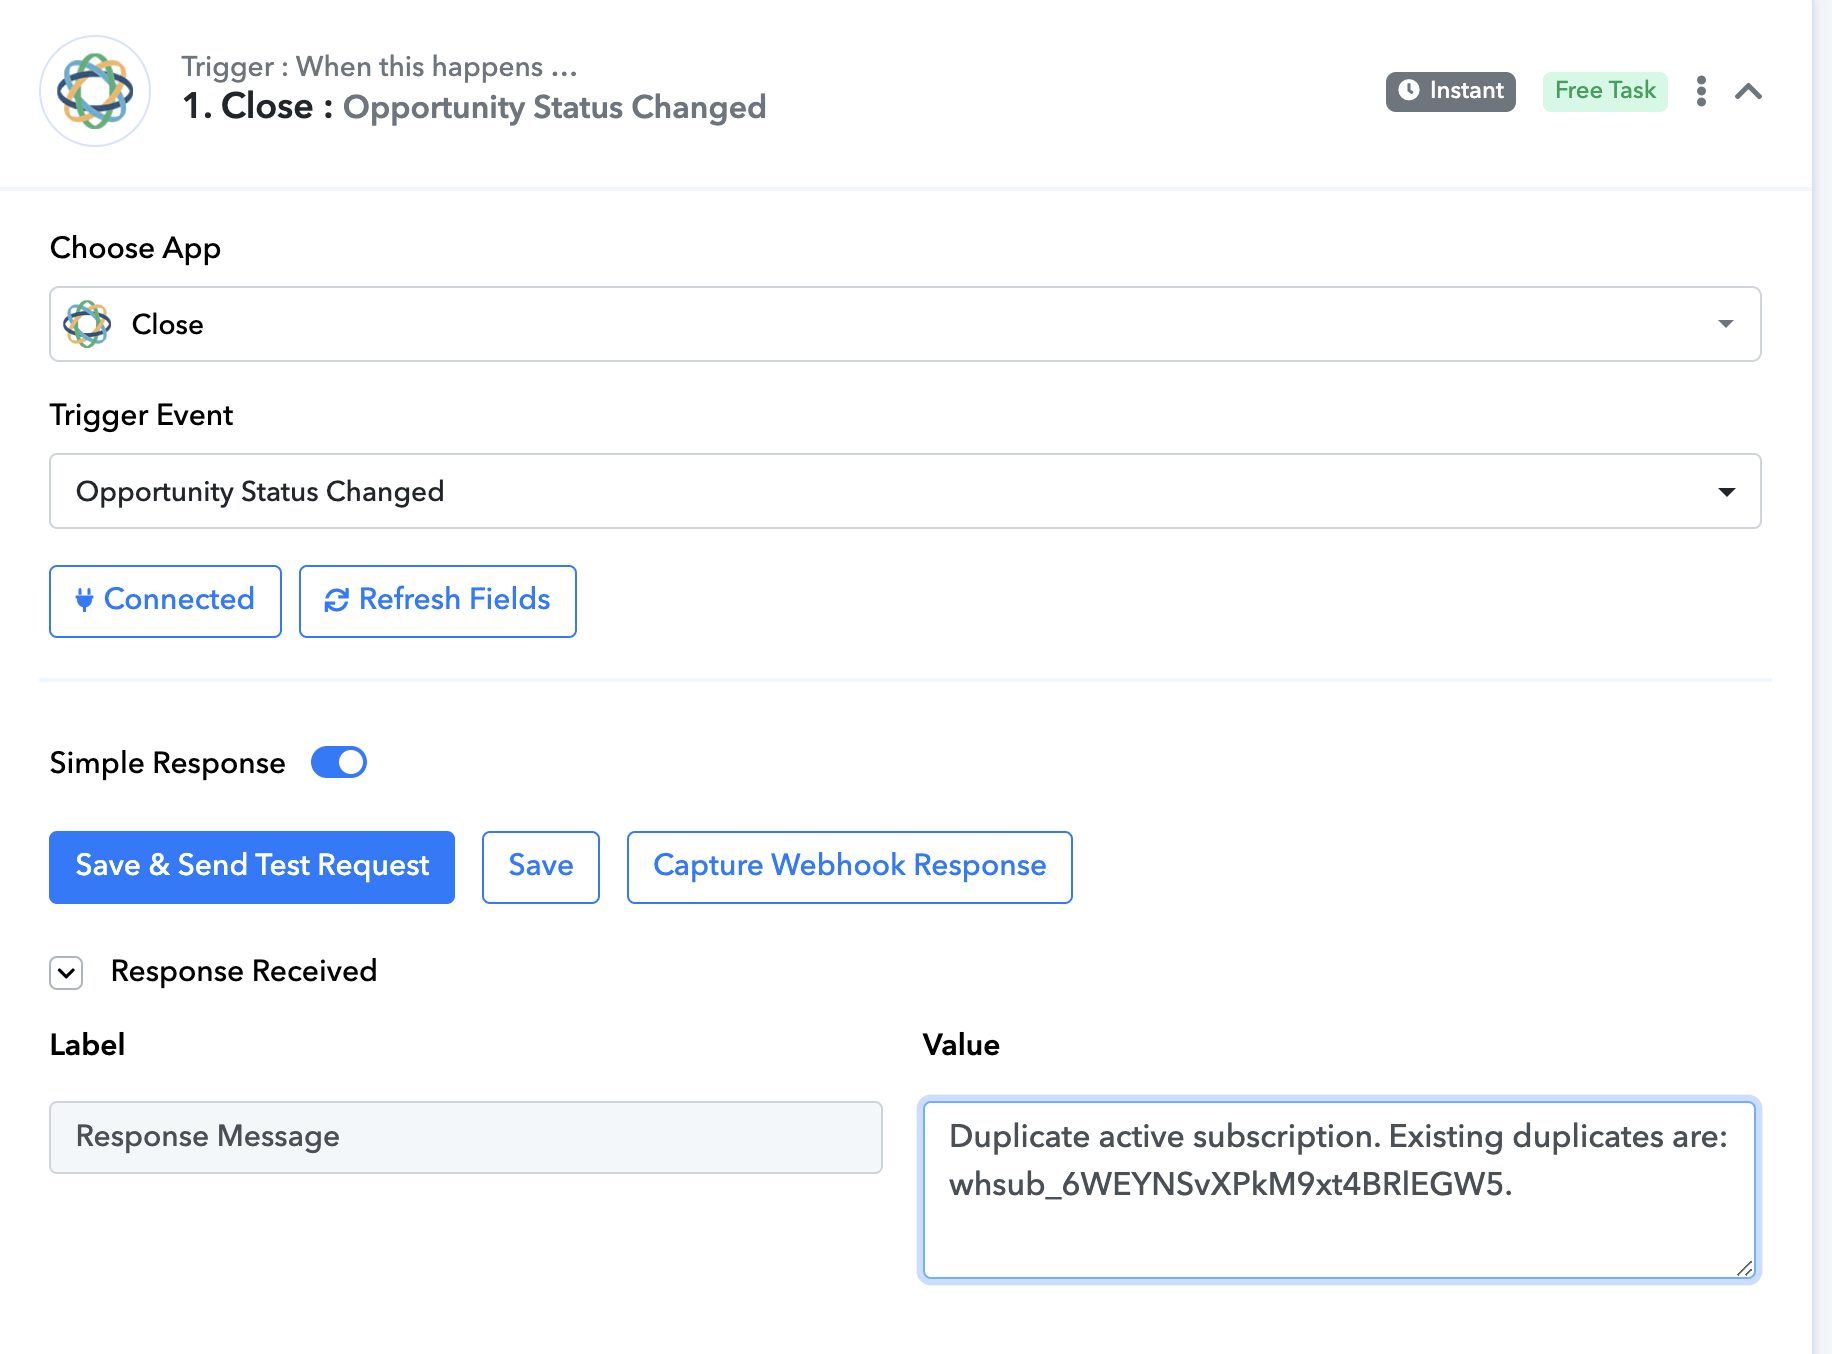Click the 'Label' column heading
Screen dimensions: 1832x1354
coord(87,1045)
